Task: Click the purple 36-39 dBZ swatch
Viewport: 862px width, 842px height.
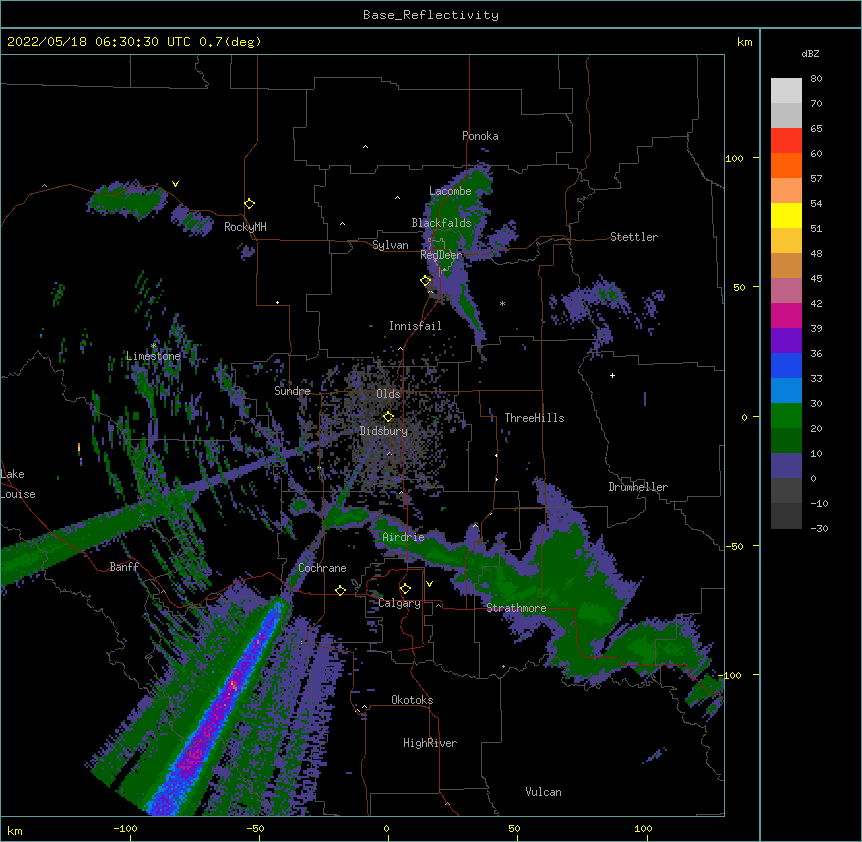Action: [x=786, y=341]
